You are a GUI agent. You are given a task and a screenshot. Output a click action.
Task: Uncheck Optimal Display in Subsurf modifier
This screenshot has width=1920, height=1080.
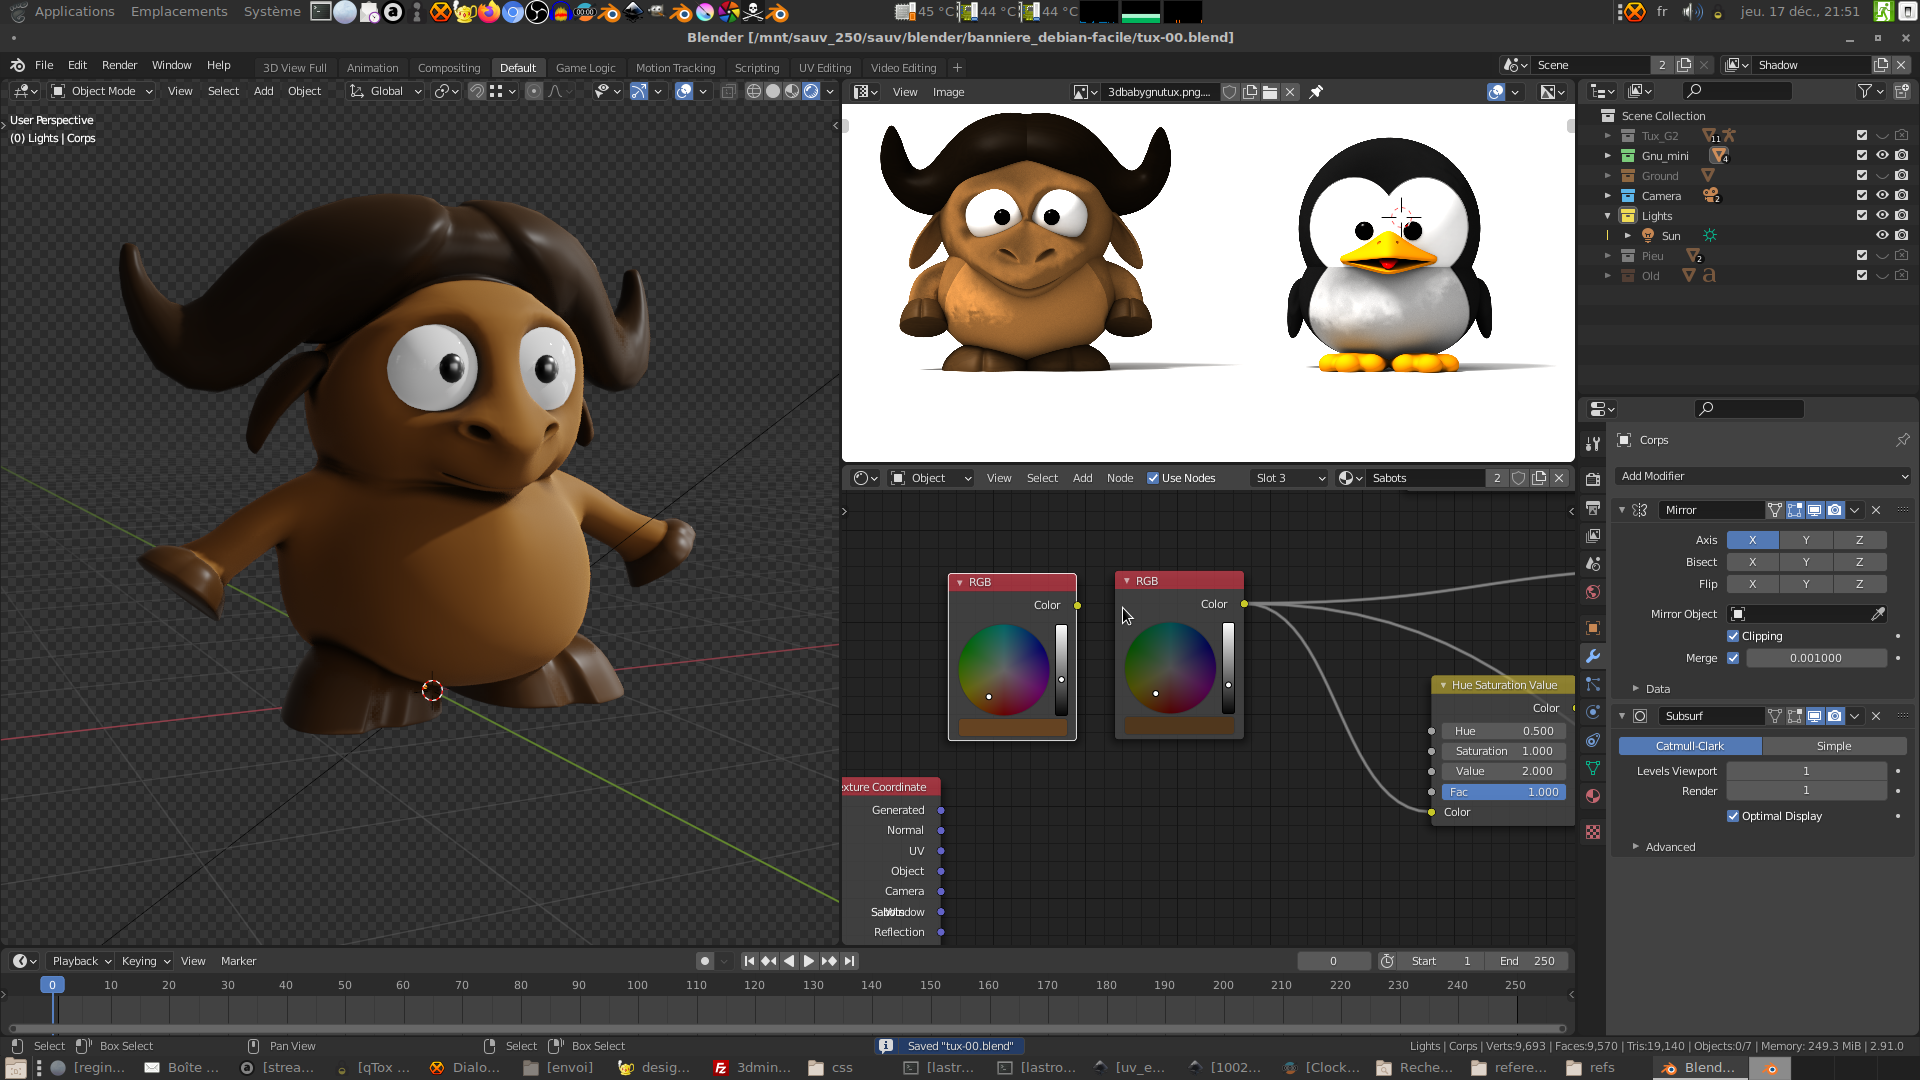(1733, 816)
